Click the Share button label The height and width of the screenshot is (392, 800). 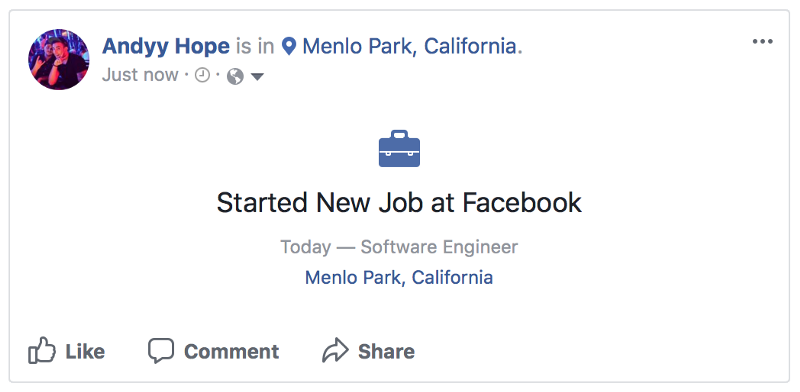pyautogui.click(x=386, y=352)
